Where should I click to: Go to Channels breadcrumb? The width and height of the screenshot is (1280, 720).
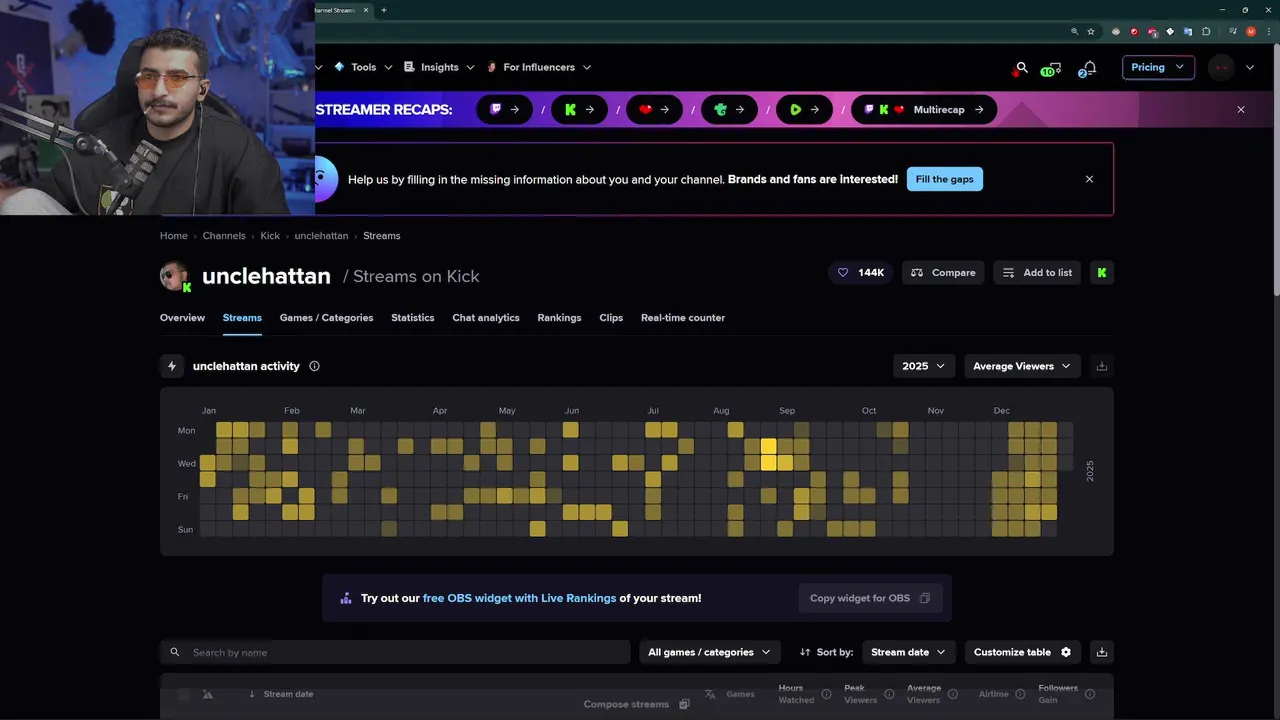tap(224, 236)
